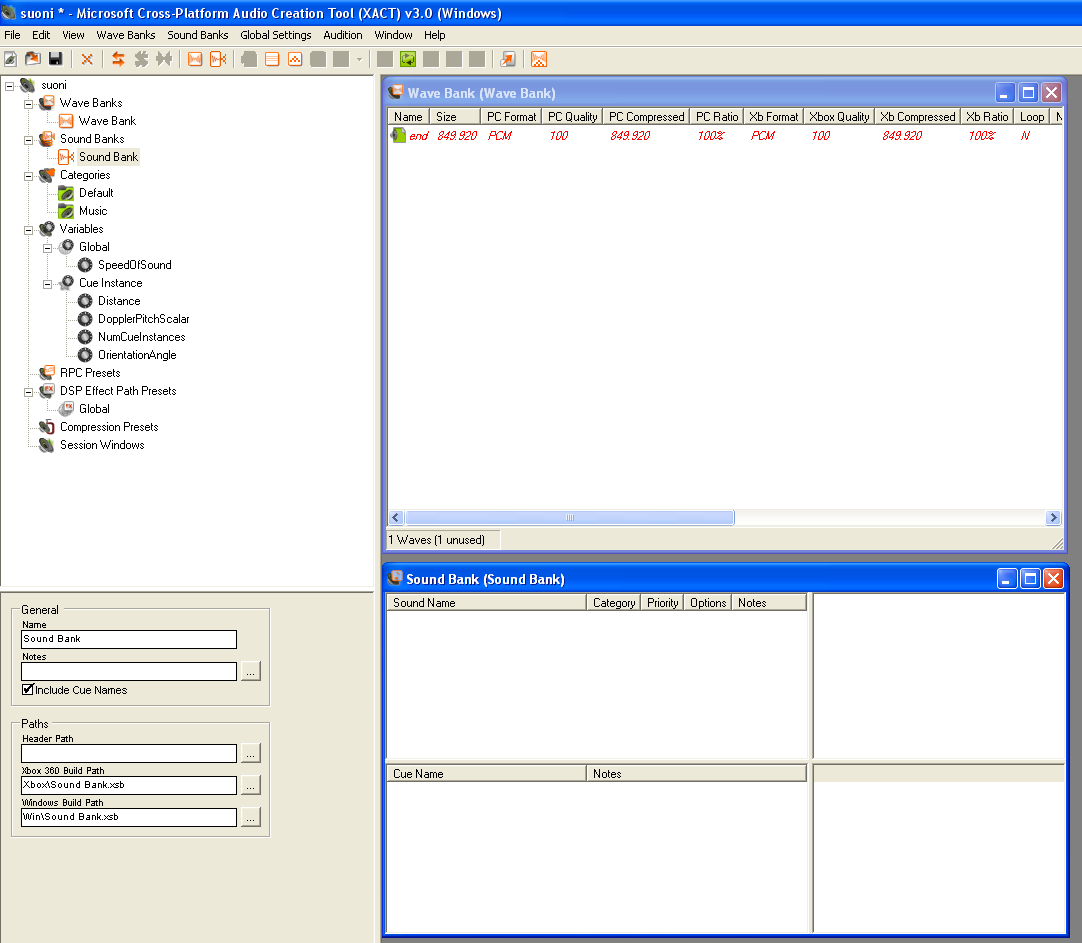Click the New Wave Bank toolbar icon

pos(195,59)
